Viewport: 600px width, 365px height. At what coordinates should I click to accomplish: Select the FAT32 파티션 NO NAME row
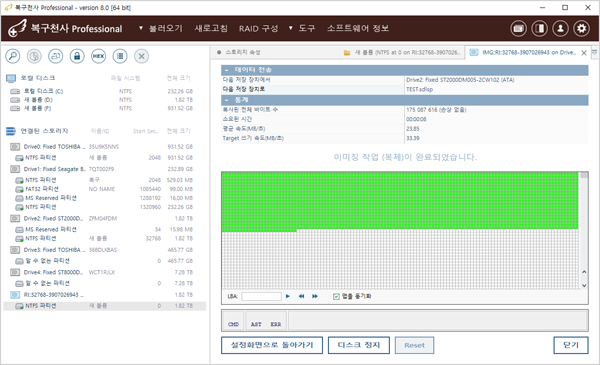(104, 189)
